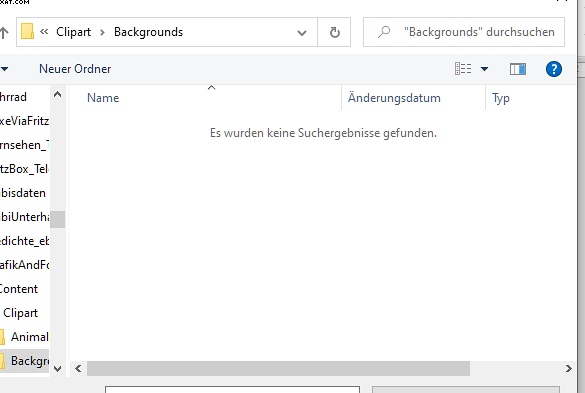Screen dimensions: 585x393
Task: Refresh the Backgrounds folder view
Action: (335, 32)
